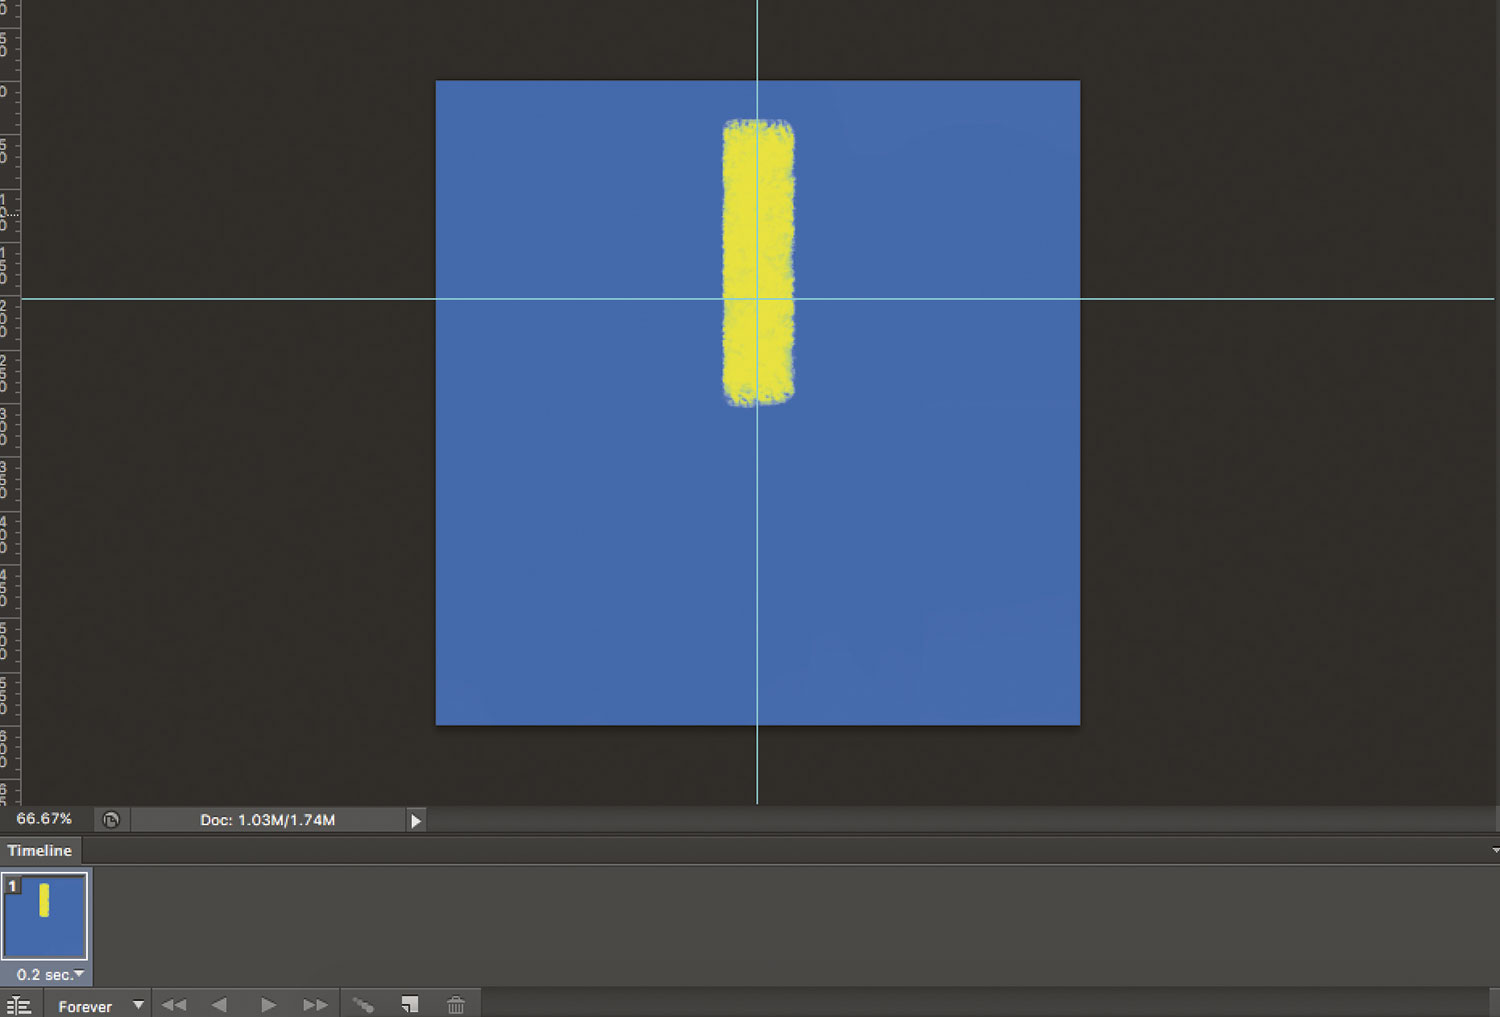
Task: Click the yellow brush stroke on canvas
Action: 759,263
